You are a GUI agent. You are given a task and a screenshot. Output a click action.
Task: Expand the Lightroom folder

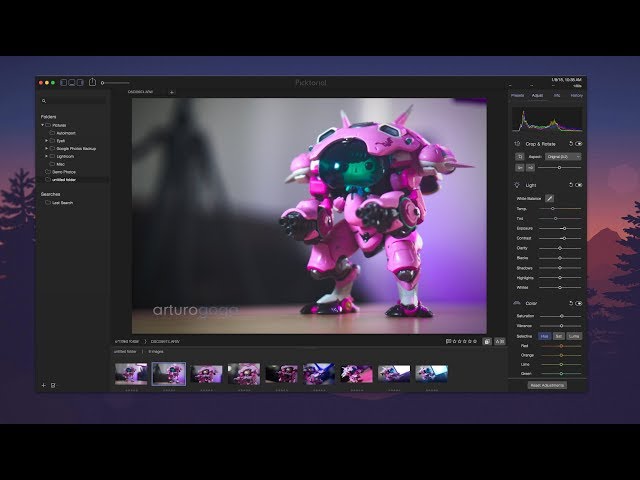46,156
